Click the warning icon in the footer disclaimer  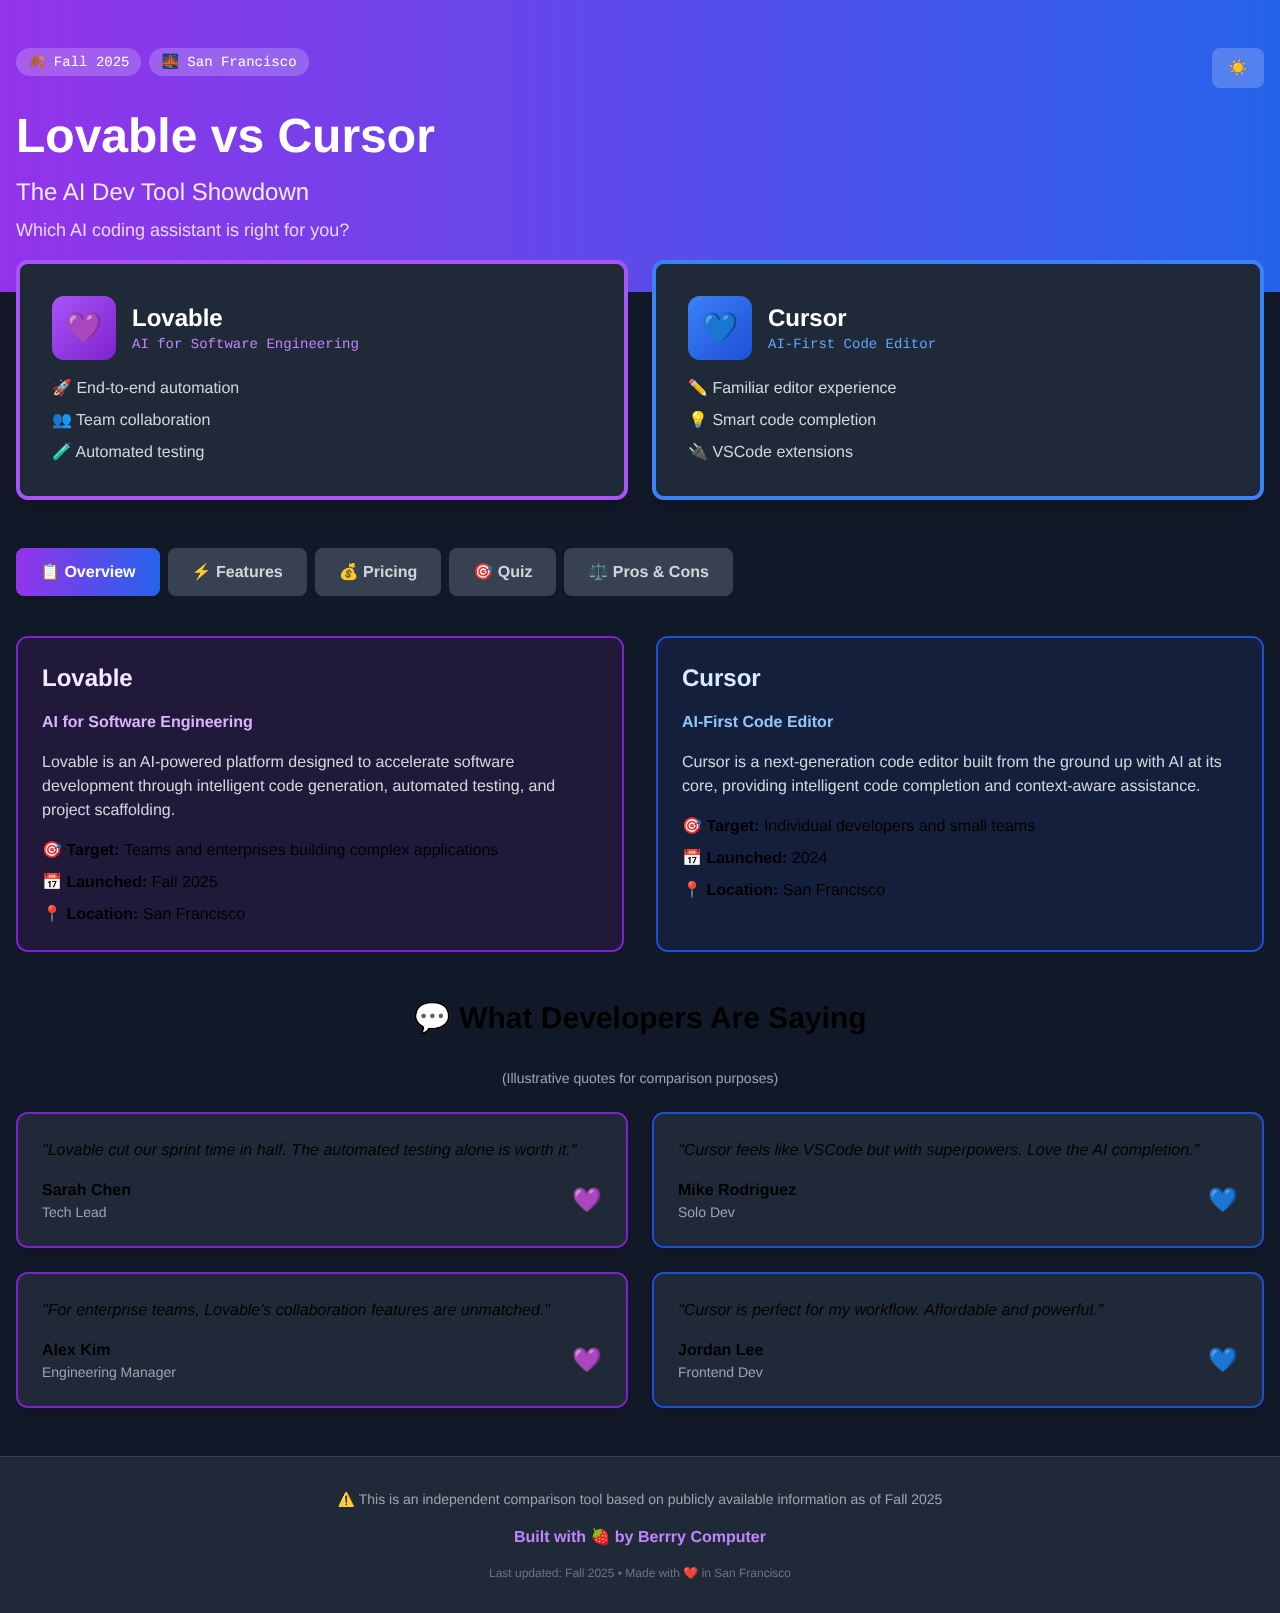click(x=346, y=1499)
